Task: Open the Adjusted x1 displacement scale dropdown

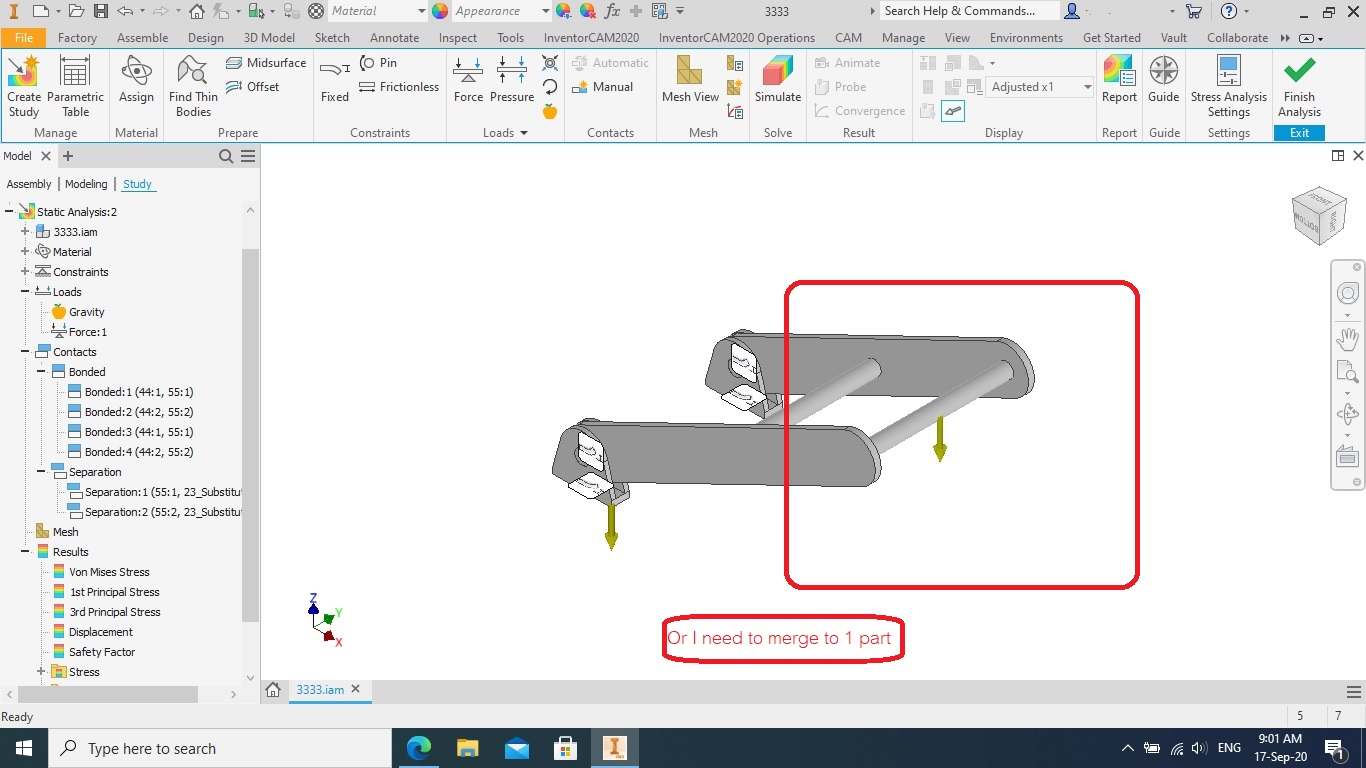Action: [x=1087, y=86]
